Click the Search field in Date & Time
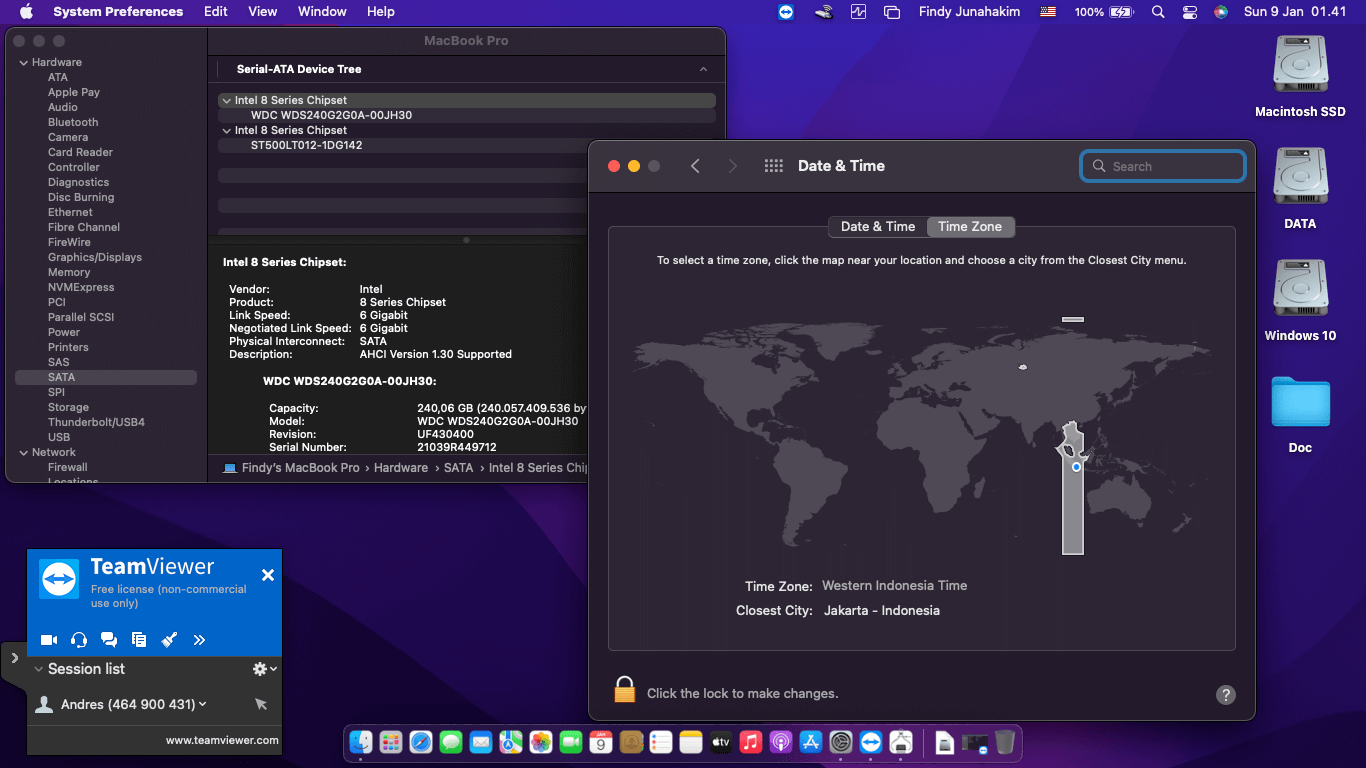This screenshot has width=1366, height=768. coord(1163,166)
